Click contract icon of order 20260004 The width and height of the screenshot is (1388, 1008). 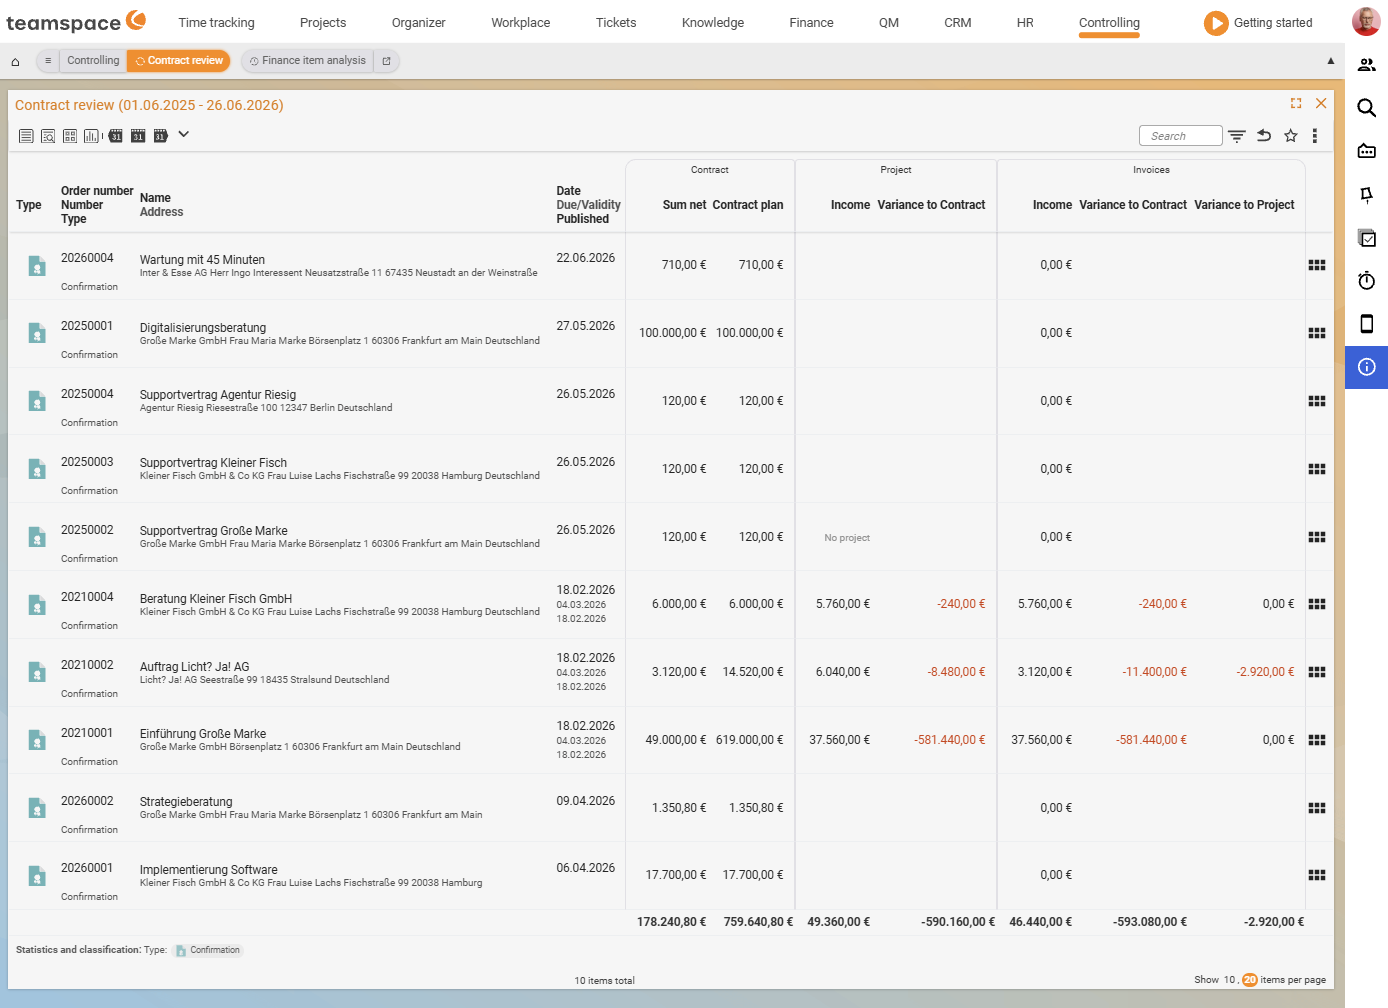[x=37, y=266]
